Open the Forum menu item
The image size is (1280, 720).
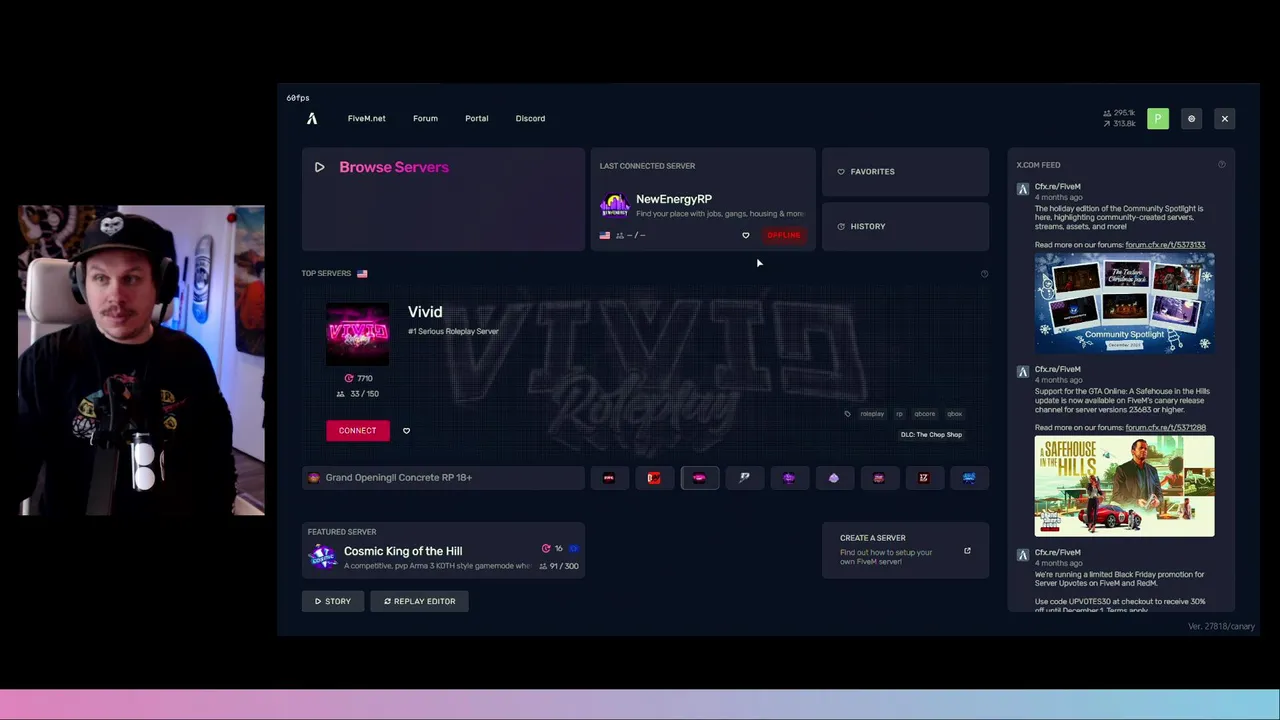(425, 118)
